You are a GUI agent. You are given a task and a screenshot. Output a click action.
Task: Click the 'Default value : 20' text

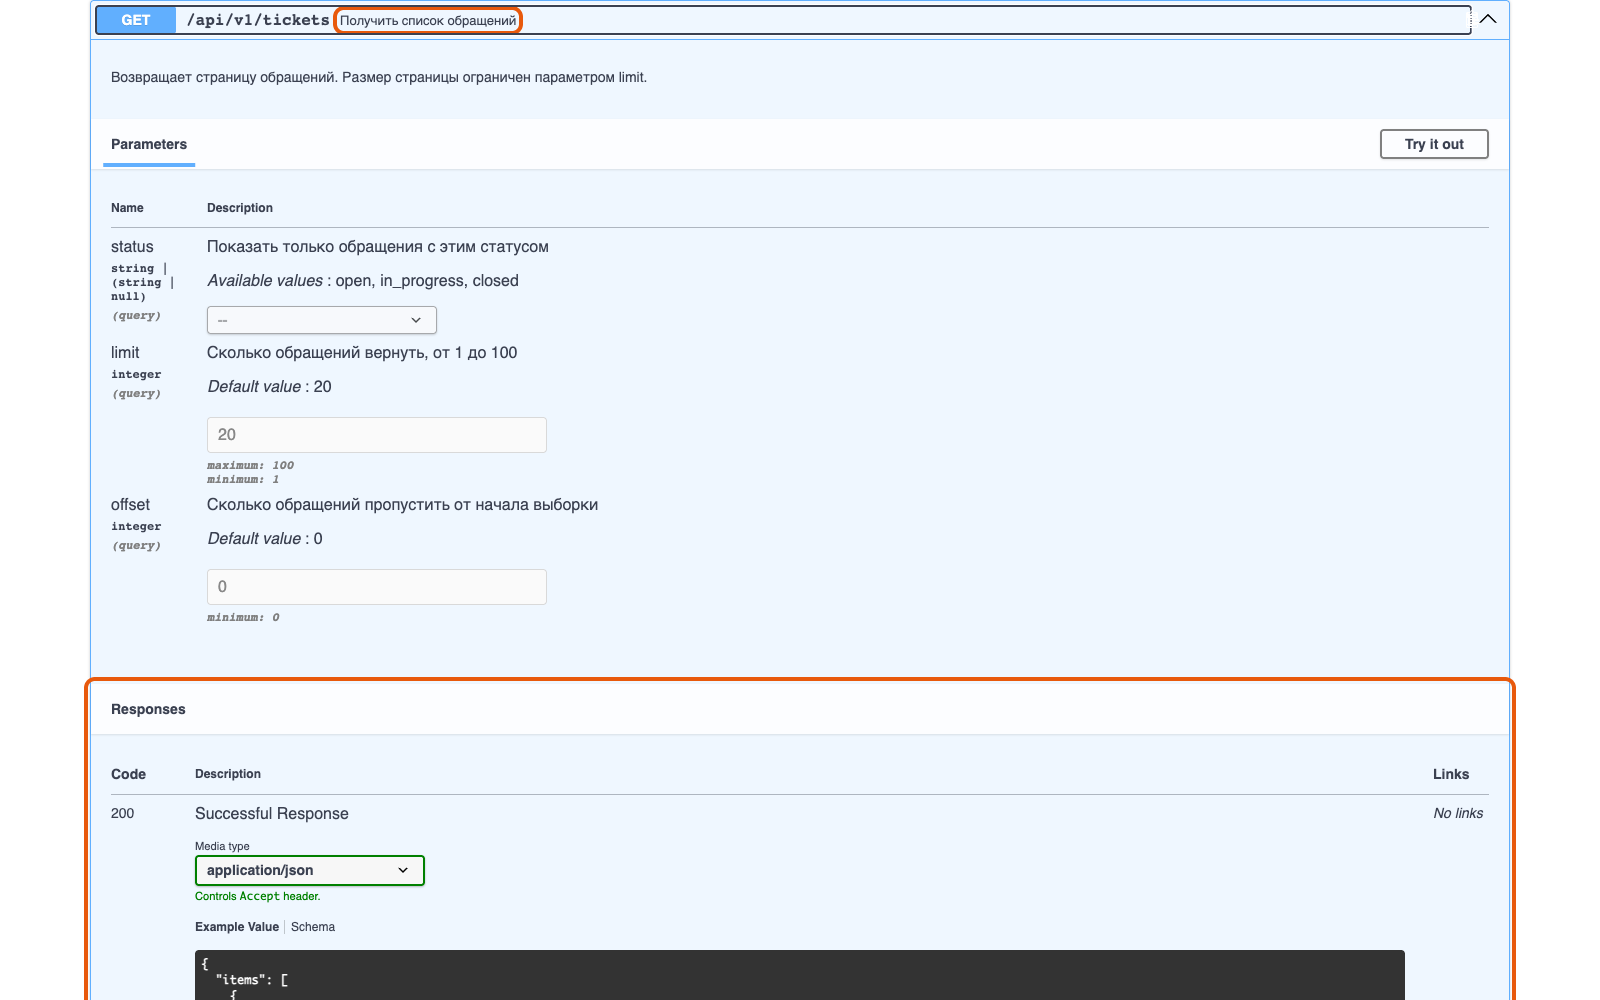[x=270, y=387]
